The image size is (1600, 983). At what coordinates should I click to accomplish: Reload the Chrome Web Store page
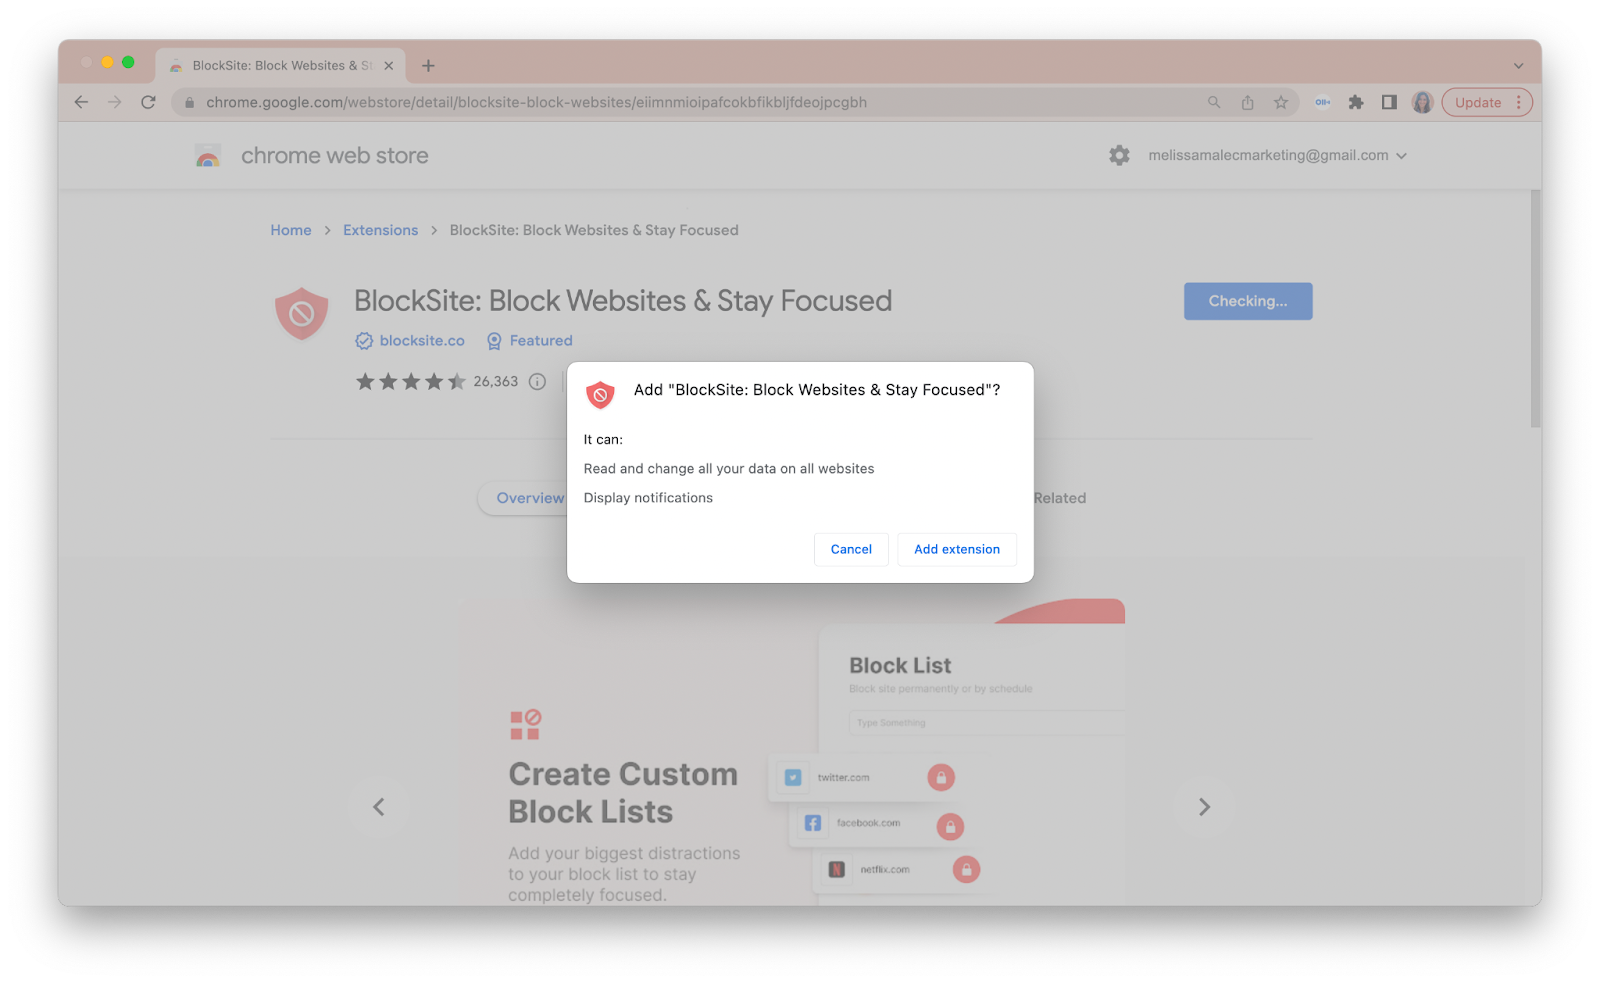click(x=148, y=102)
